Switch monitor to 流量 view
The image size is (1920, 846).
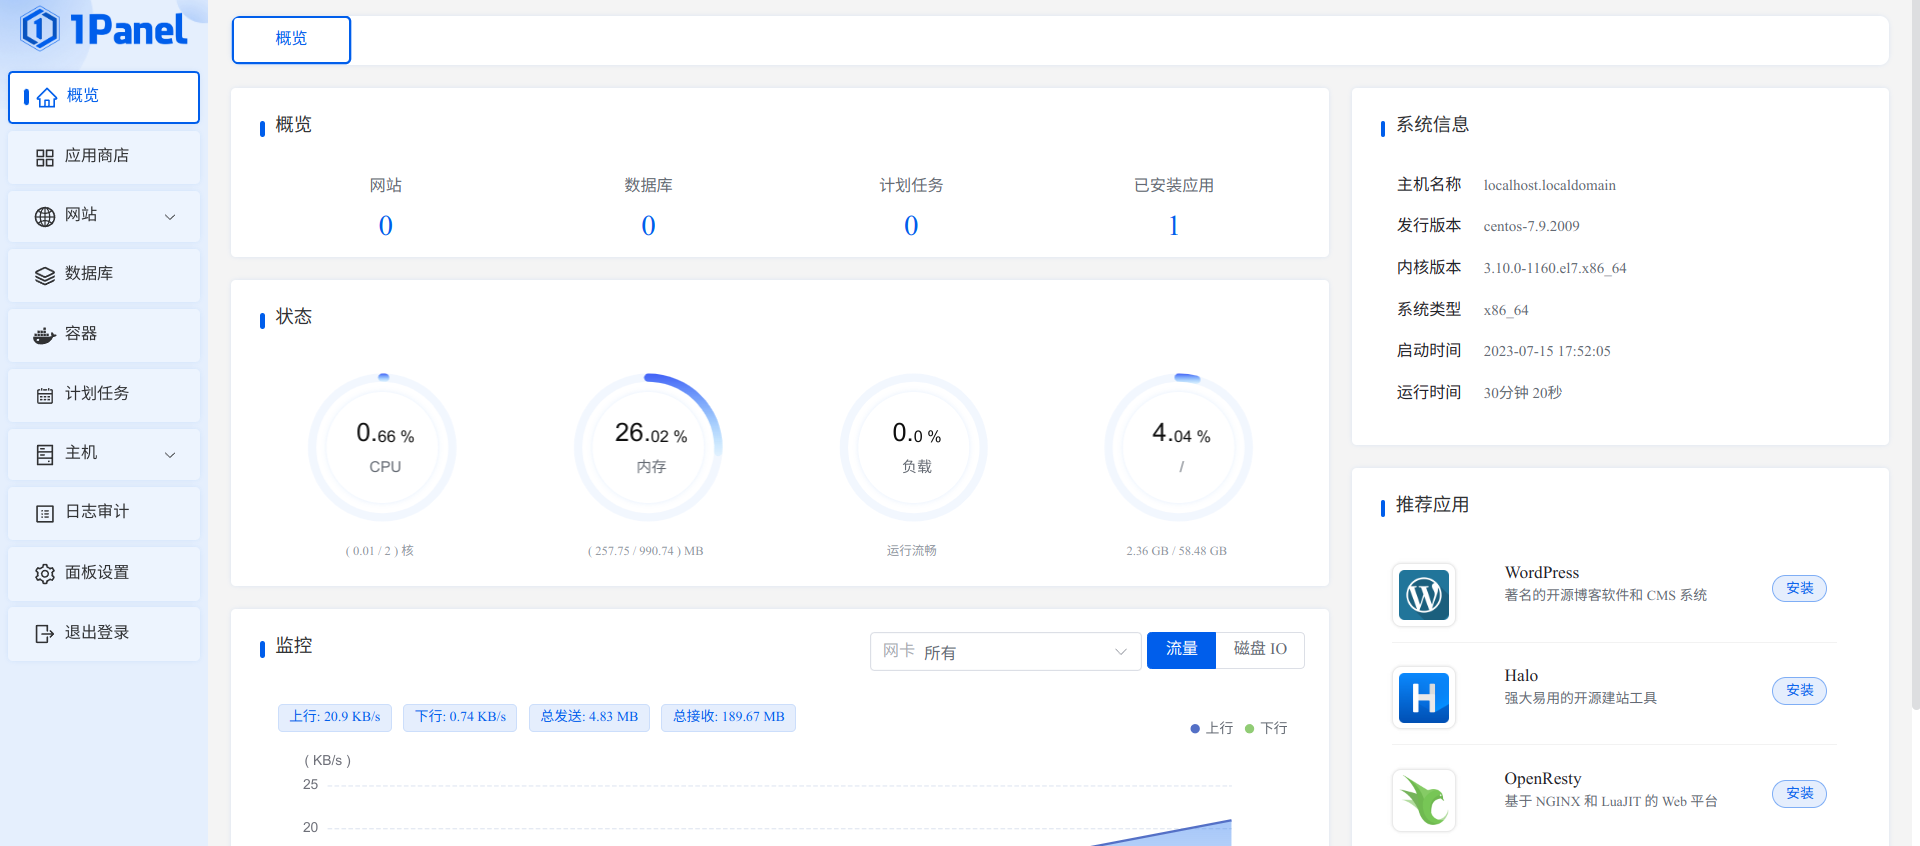coord(1181,650)
